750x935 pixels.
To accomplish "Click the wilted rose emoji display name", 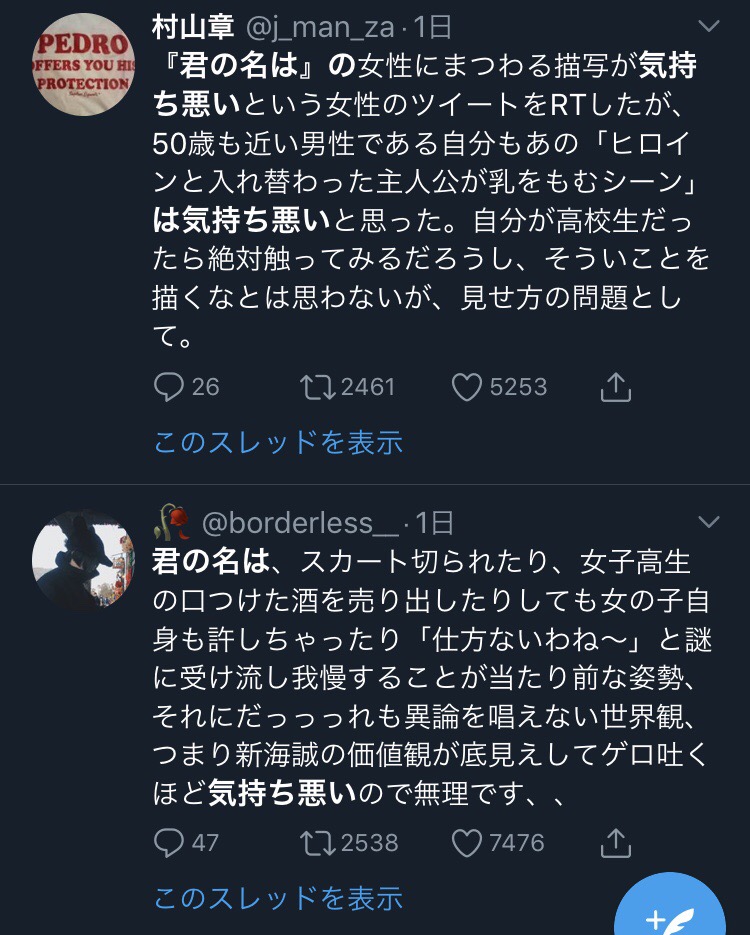I will tap(172, 522).
